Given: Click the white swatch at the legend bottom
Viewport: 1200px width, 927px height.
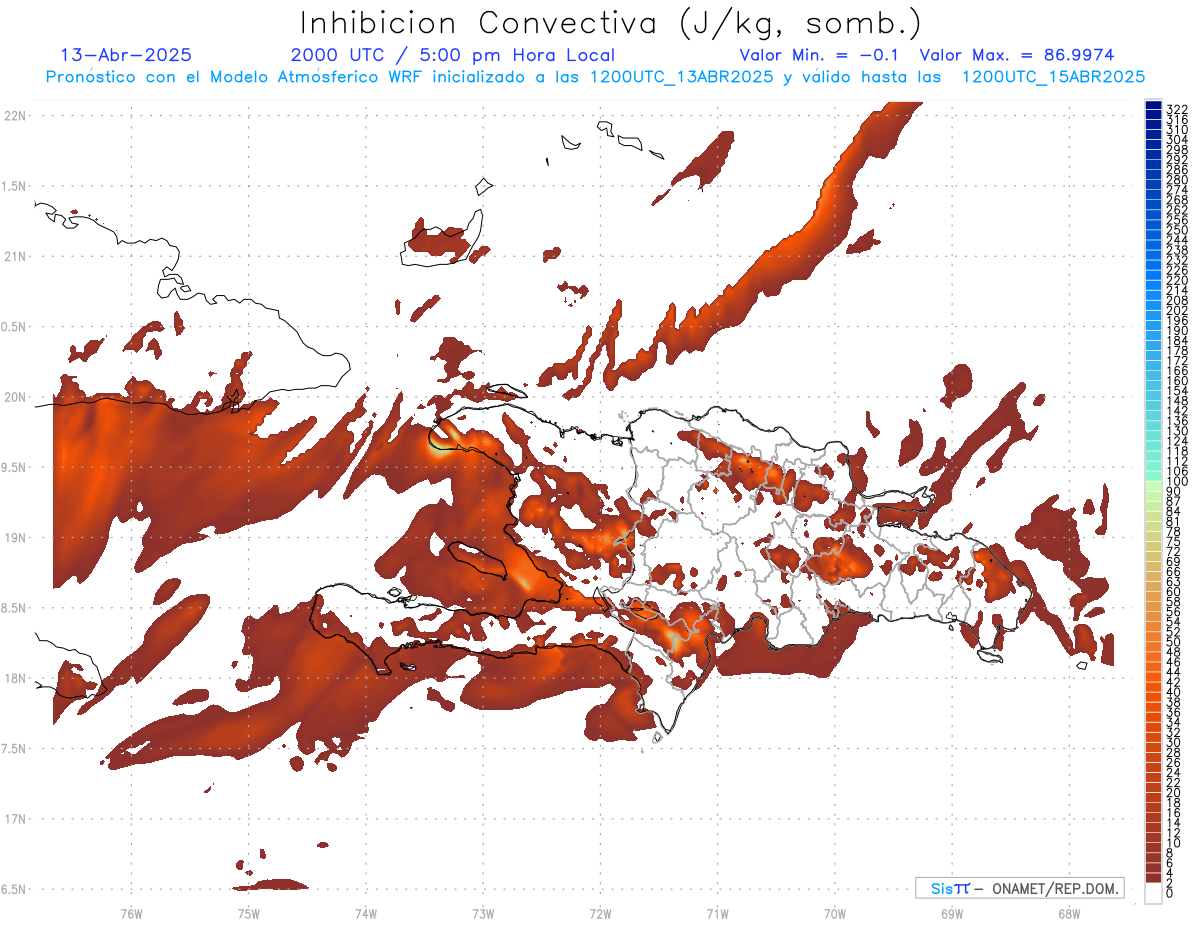Looking at the screenshot, I should pos(1153,892).
